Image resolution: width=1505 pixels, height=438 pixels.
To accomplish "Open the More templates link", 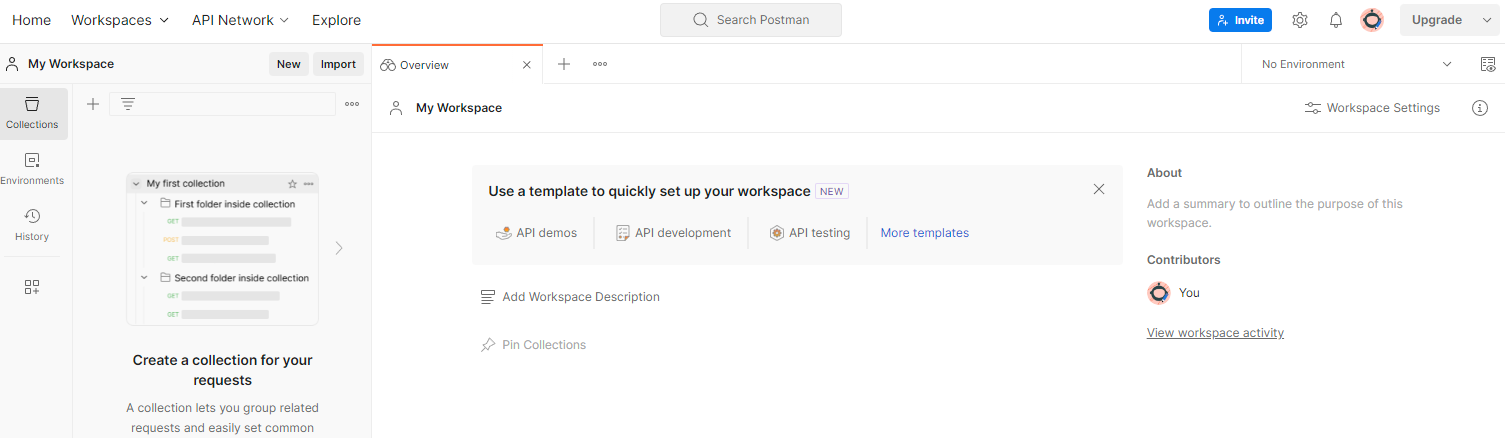I will pyautogui.click(x=924, y=233).
